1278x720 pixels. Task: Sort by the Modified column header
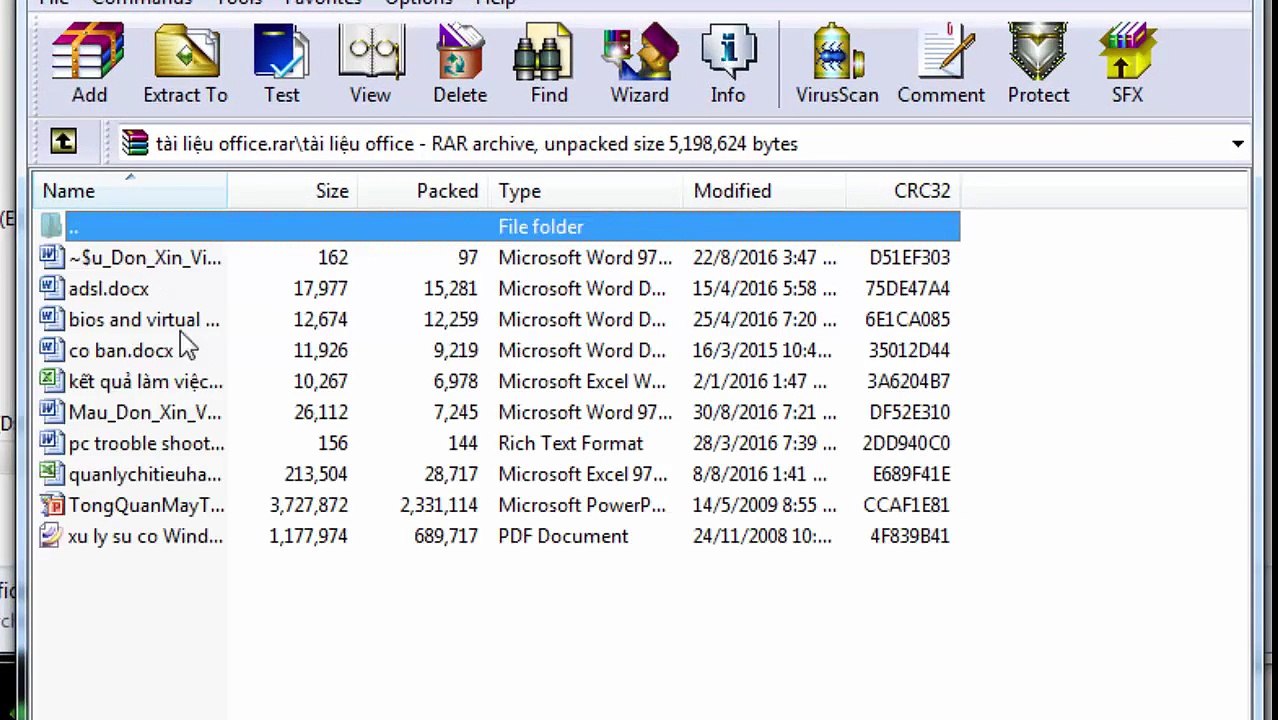(x=765, y=191)
